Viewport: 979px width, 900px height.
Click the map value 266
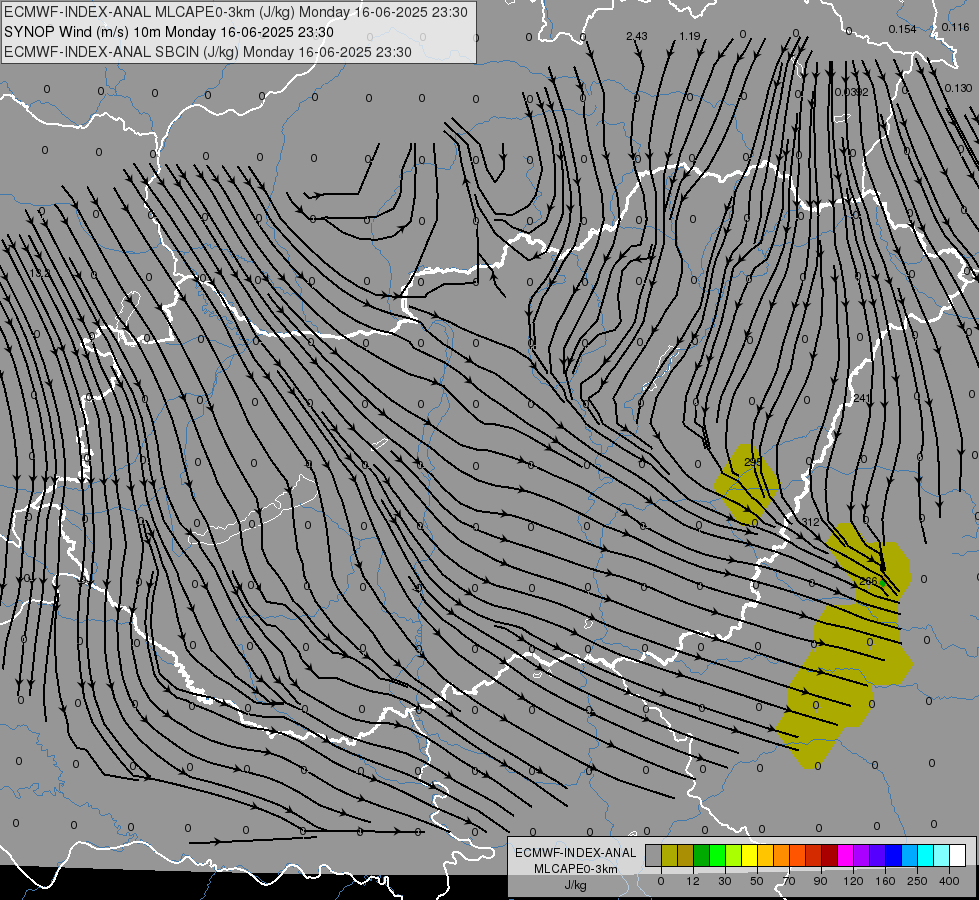(x=868, y=581)
